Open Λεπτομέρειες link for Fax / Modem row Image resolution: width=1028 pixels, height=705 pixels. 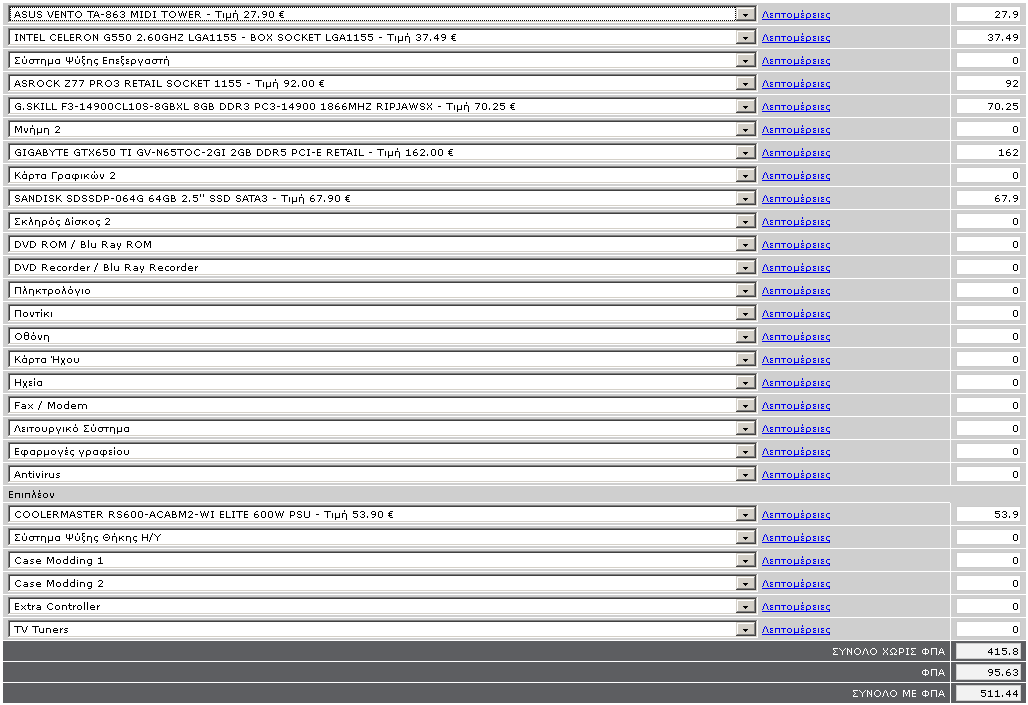click(x=796, y=405)
